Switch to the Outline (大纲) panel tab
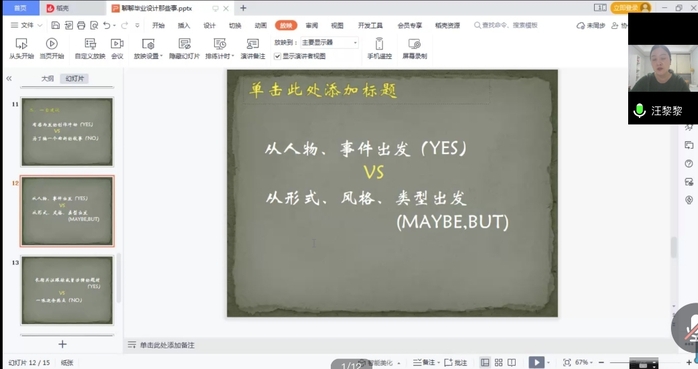Screen dimensions: 698x369 [47, 78]
